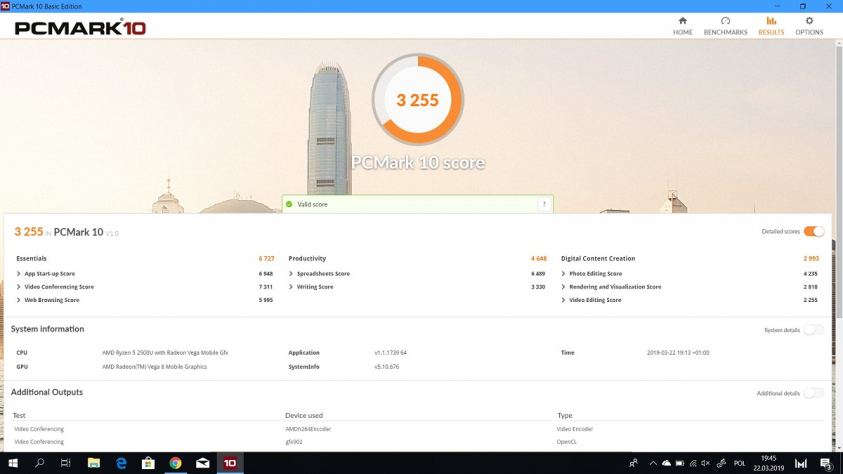Image resolution: width=843 pixels, height=474 pixels.
Task: Enable the System details toggle
Action: point(813,330)
